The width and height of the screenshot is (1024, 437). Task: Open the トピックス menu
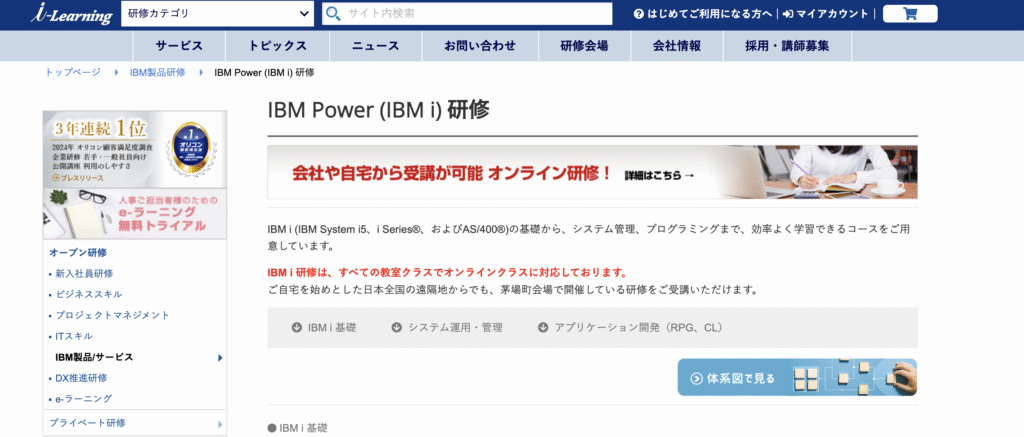pyautogui.click(x=278, y=46)
